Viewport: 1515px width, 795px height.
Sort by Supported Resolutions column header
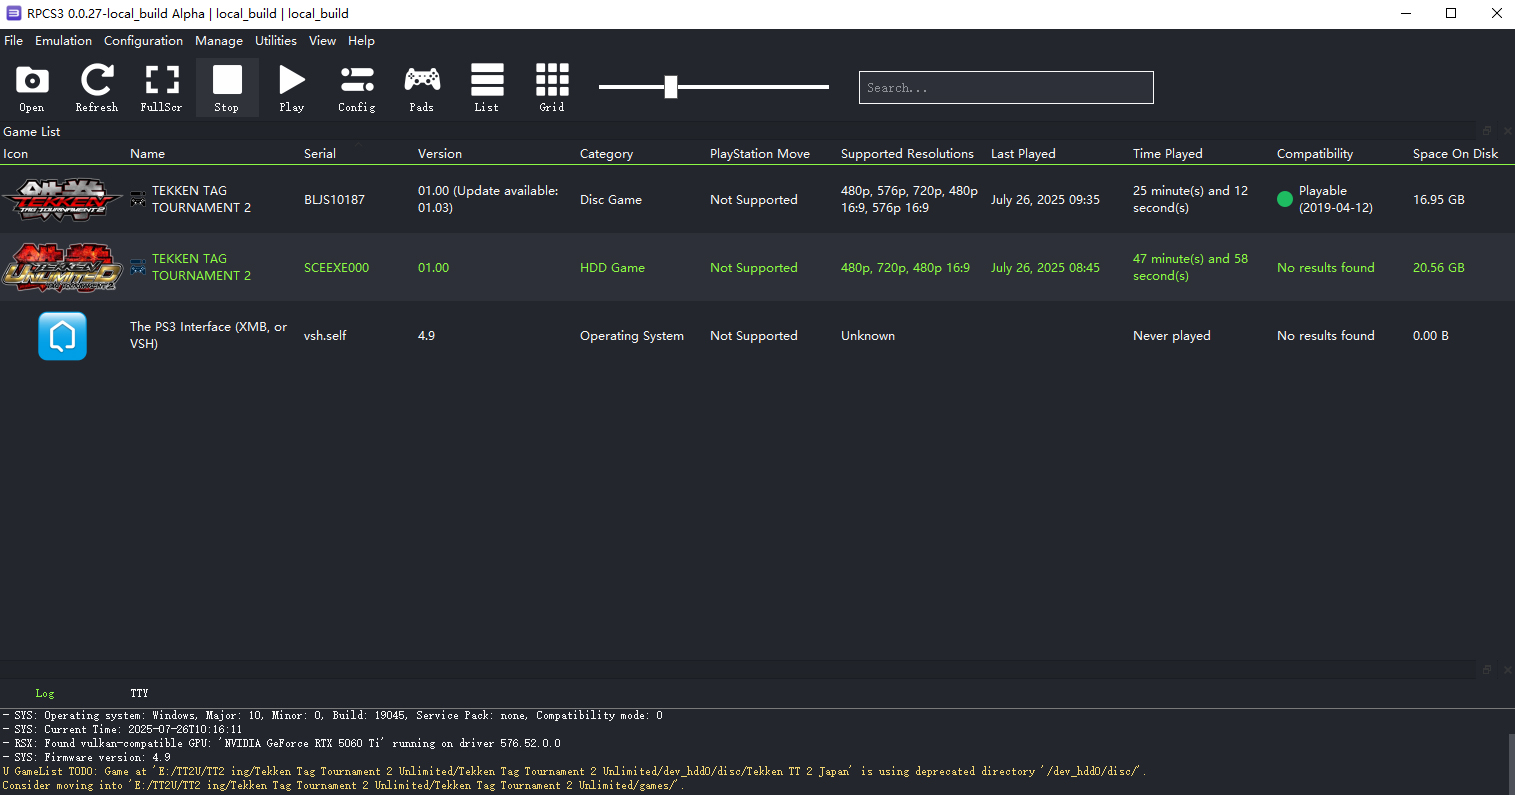(x=907, y=153)
